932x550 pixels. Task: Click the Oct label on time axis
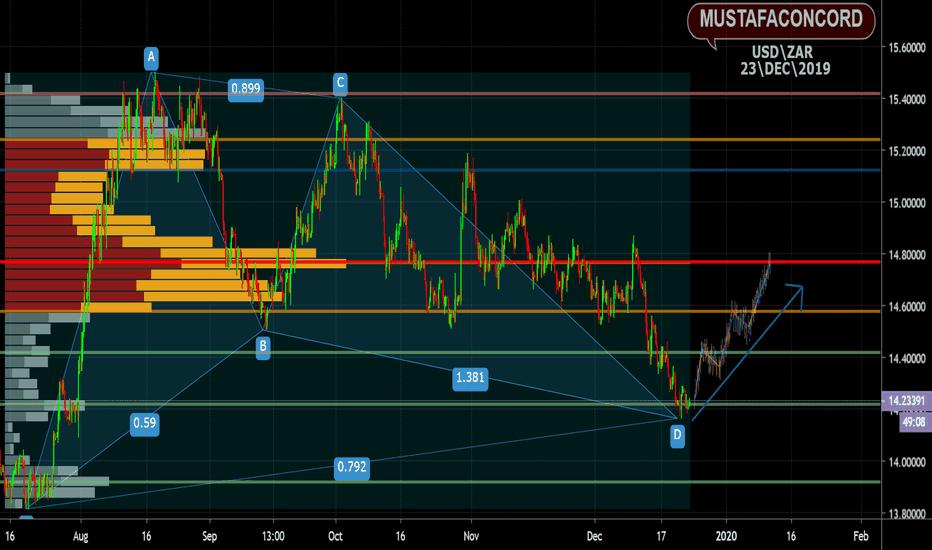tap(335, 536)
